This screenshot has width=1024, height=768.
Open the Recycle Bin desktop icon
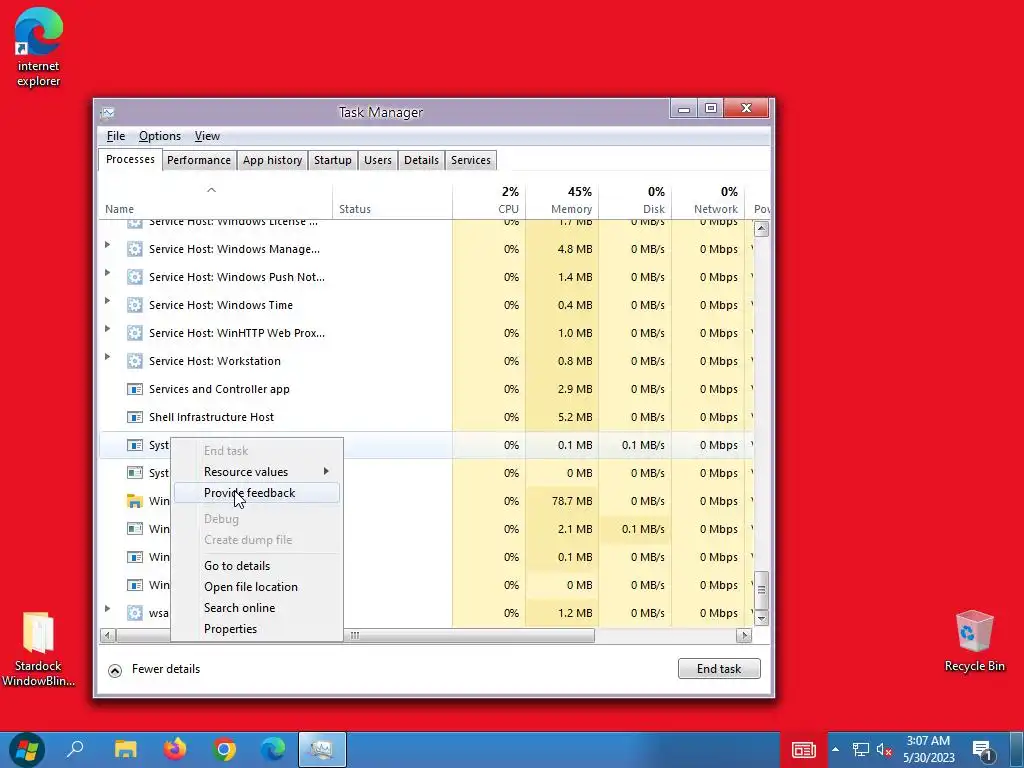tap(974, 640)
